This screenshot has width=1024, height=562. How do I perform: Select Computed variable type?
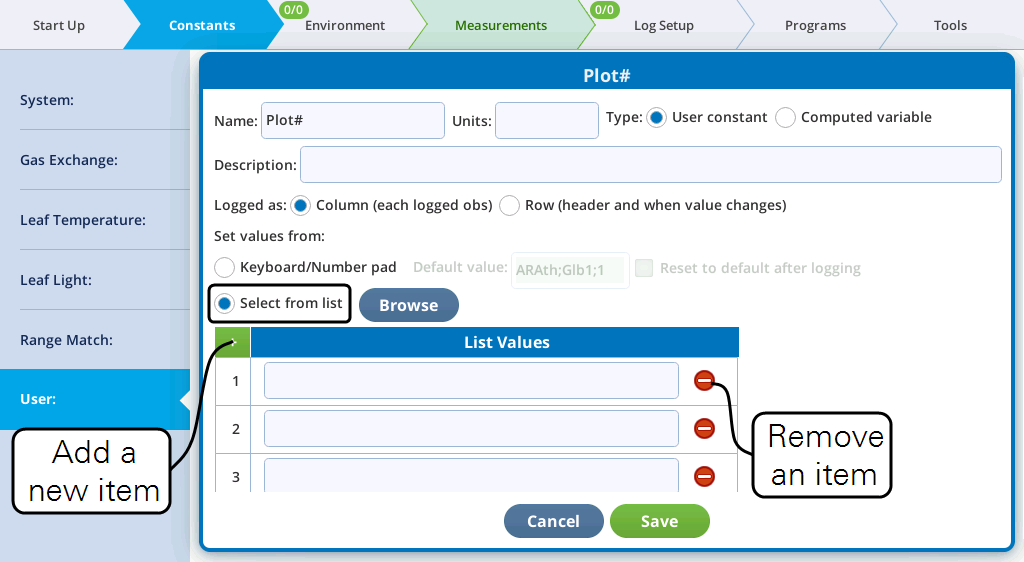(785, 117)
